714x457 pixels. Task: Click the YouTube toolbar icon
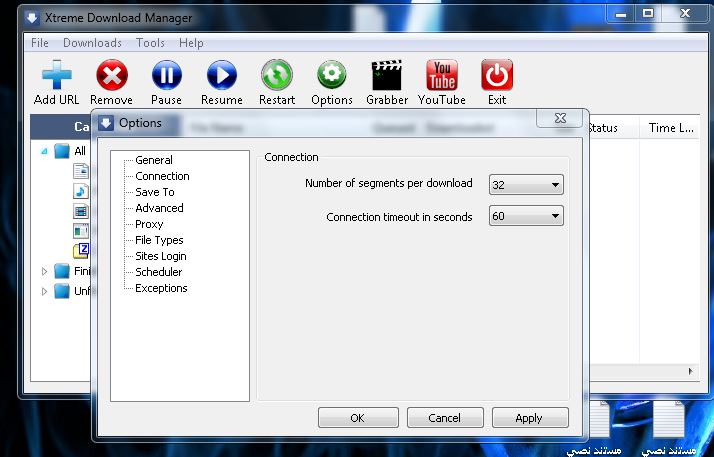(x=441, y=76)
